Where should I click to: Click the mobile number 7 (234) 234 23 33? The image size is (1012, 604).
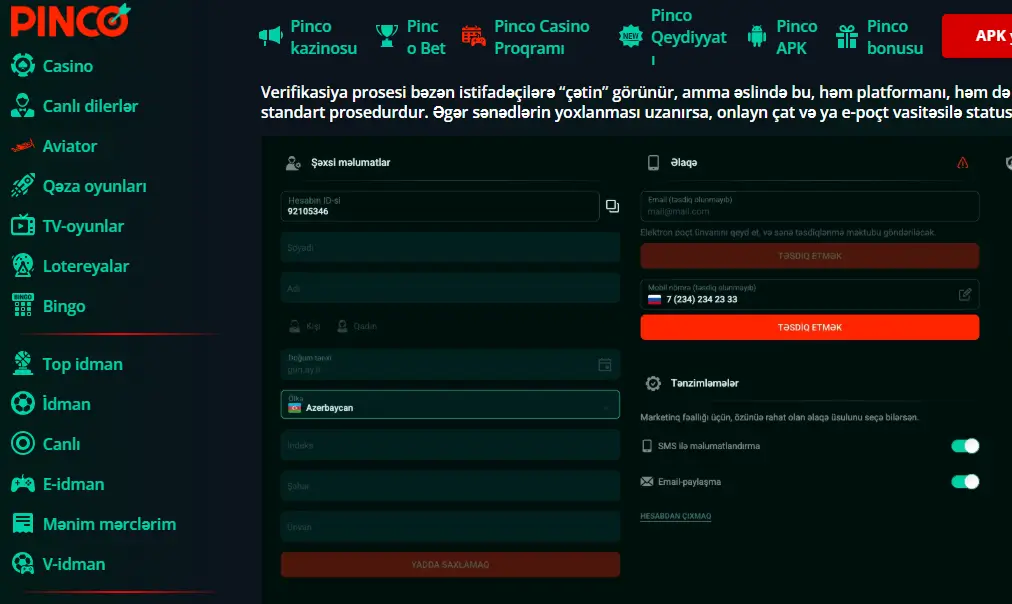(702, 299)
